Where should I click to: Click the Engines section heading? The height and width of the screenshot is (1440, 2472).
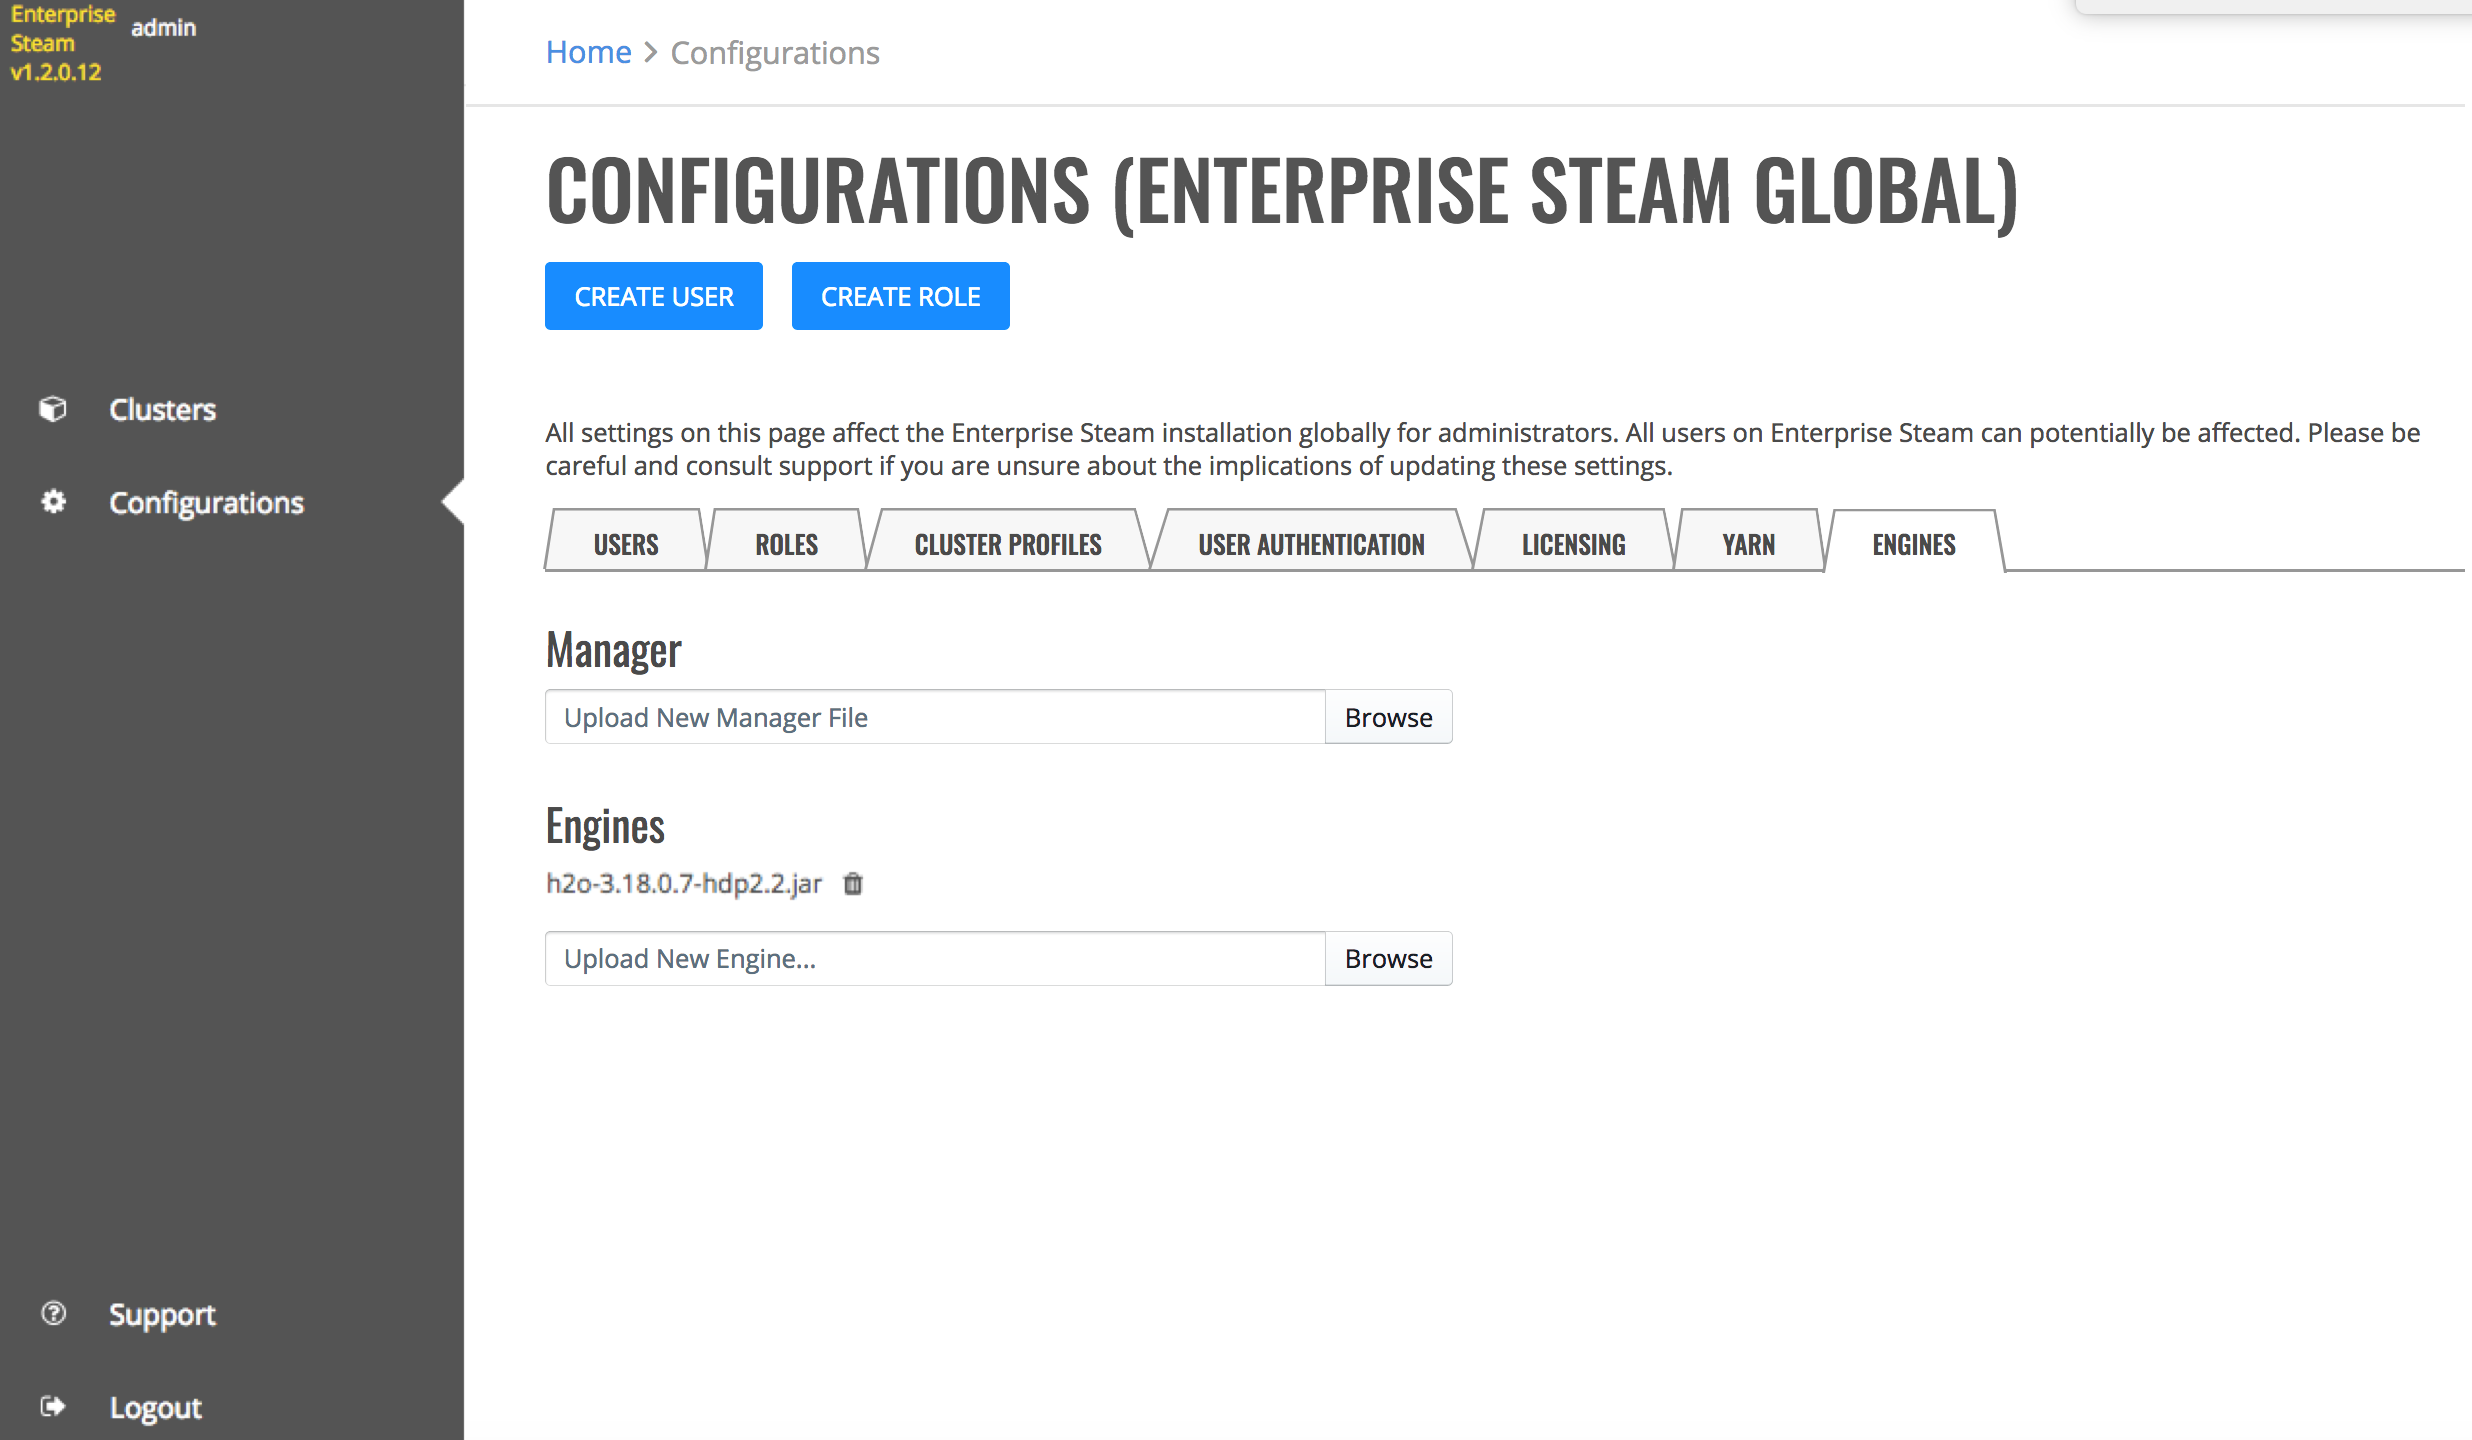click(605, 827)
